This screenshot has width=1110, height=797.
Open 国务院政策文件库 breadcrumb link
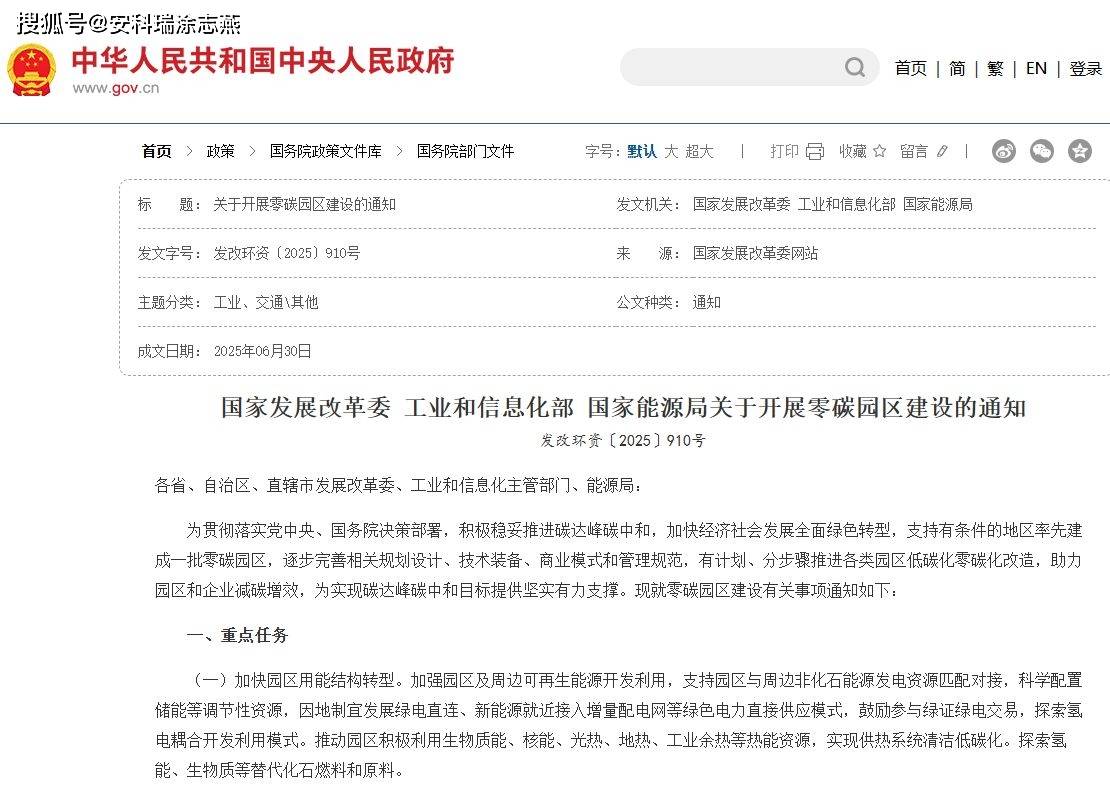tap(325, 151)
